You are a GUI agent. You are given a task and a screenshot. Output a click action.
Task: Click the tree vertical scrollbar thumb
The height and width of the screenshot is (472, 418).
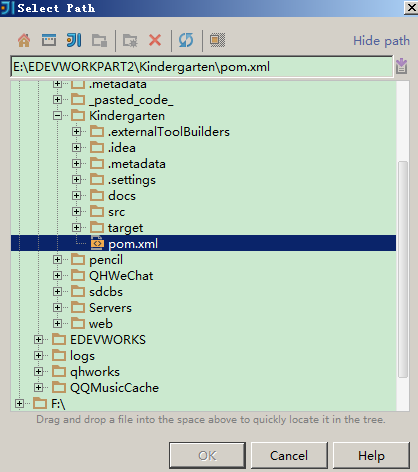(403, 269)
